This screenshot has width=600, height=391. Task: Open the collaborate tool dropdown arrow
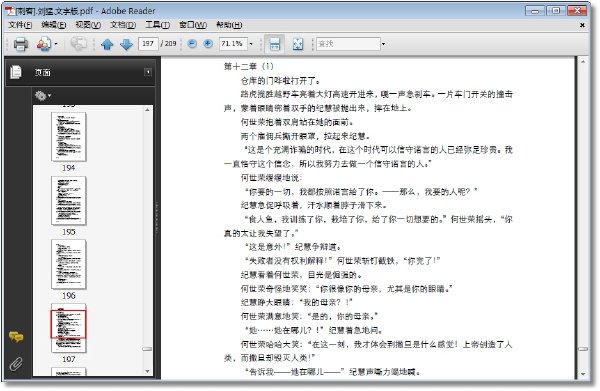point(56,44)
